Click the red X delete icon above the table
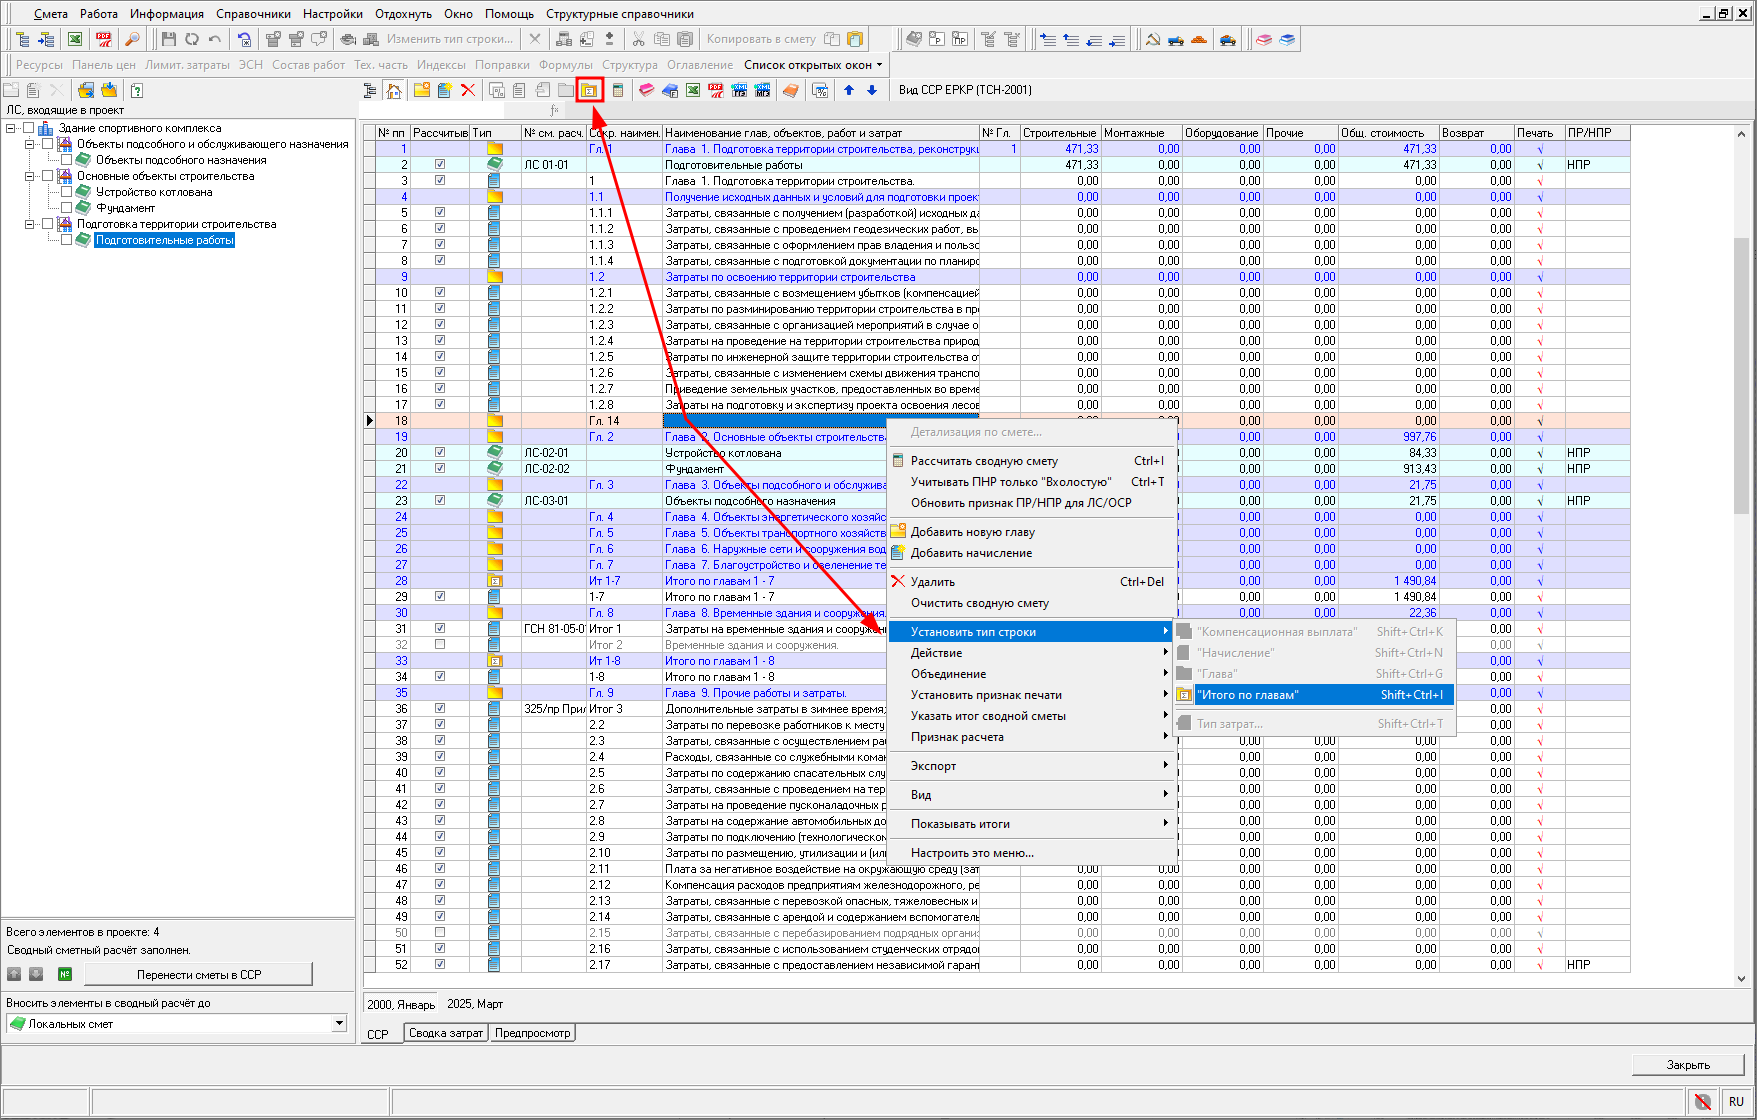 [x=467, y=90]
